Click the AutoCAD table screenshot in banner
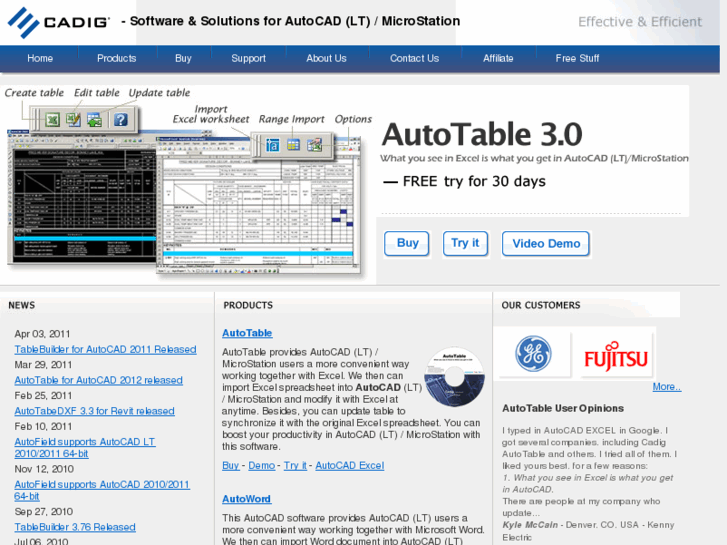The image size is (727, 545). [x=82, y=199]
